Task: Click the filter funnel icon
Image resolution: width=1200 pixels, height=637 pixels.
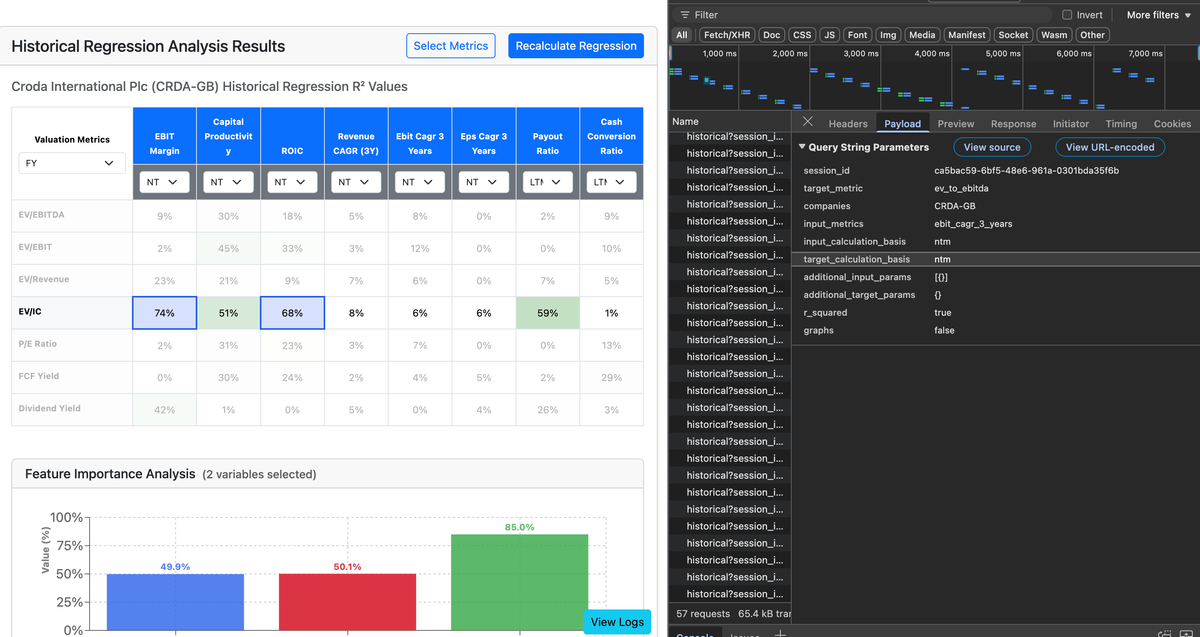Action: click(x=685, y=15)
